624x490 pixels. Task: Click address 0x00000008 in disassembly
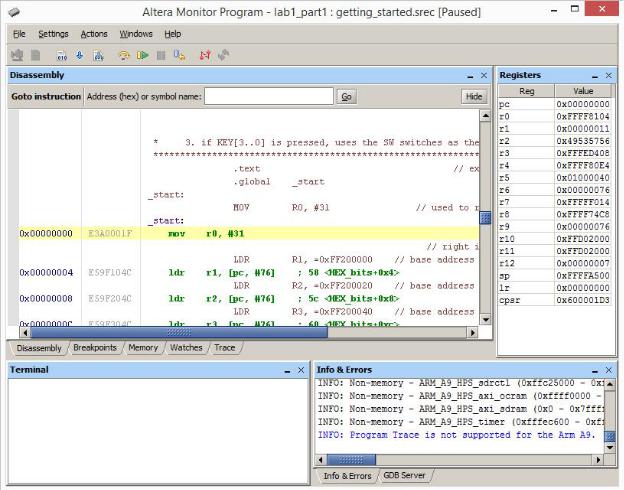(x=46, y=299)
